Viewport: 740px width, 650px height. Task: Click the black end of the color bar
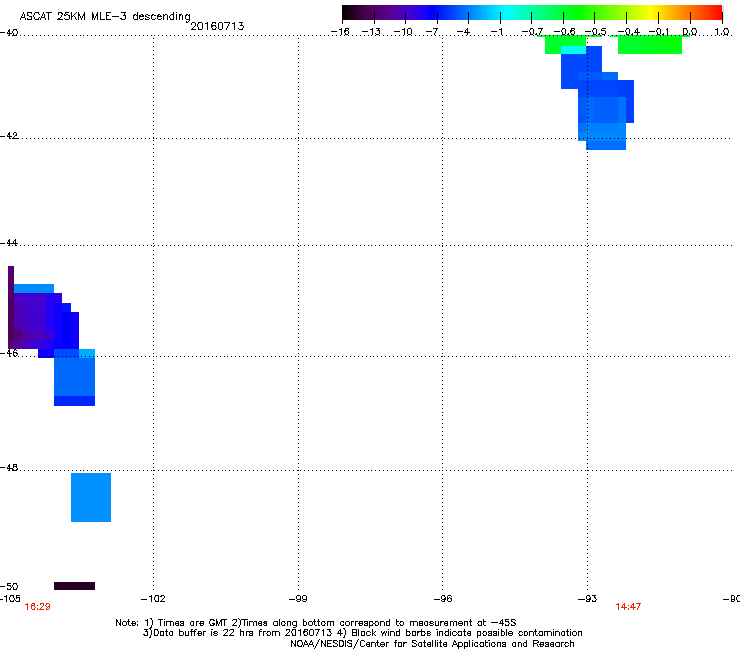coord(350,13)
